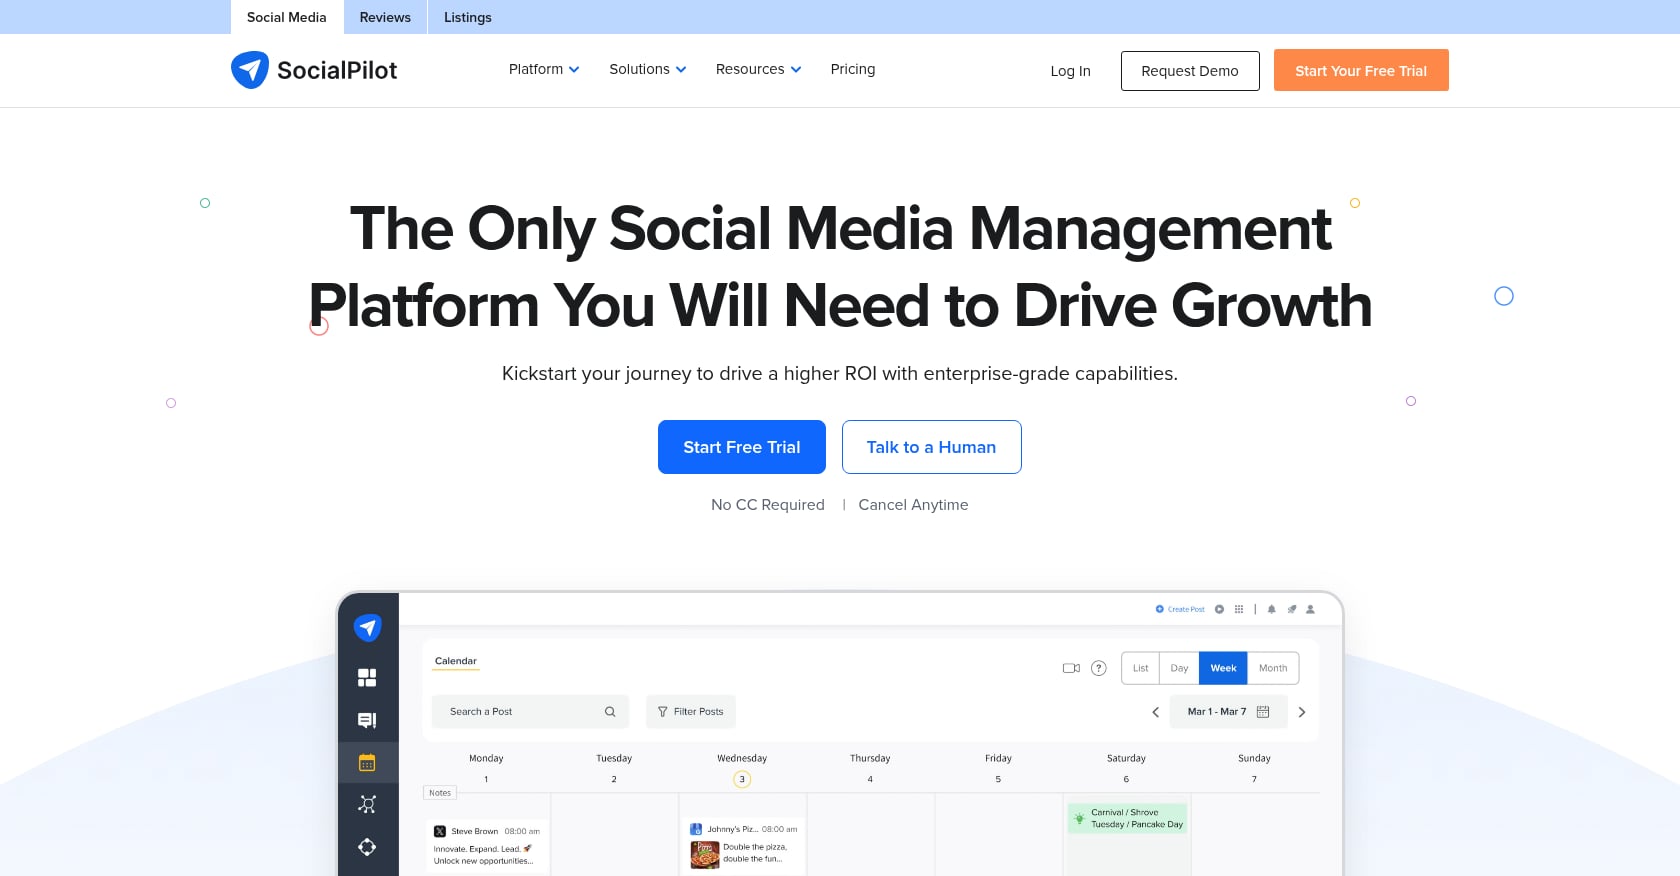Click the video camera icon beside view switcher
1680x876 pixels.
[x=1071, y=668]
